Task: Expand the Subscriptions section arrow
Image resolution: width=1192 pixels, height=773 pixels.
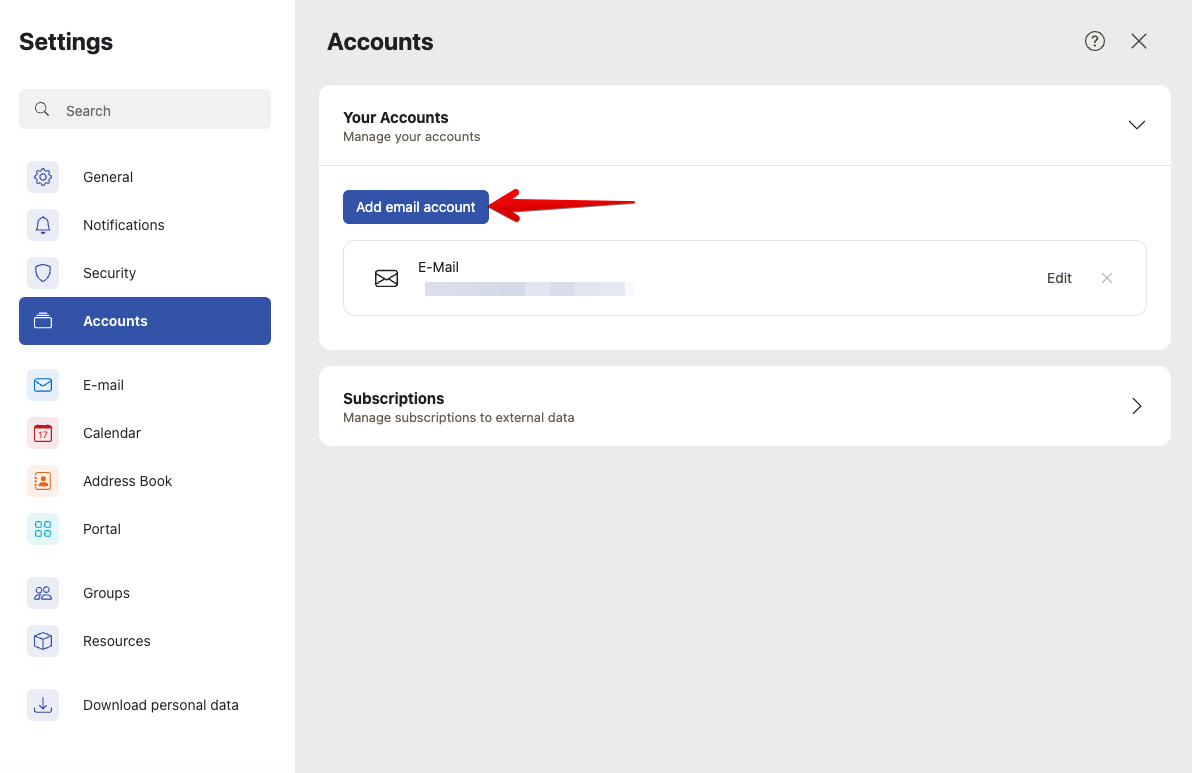Action: [x=1136, y=406]
